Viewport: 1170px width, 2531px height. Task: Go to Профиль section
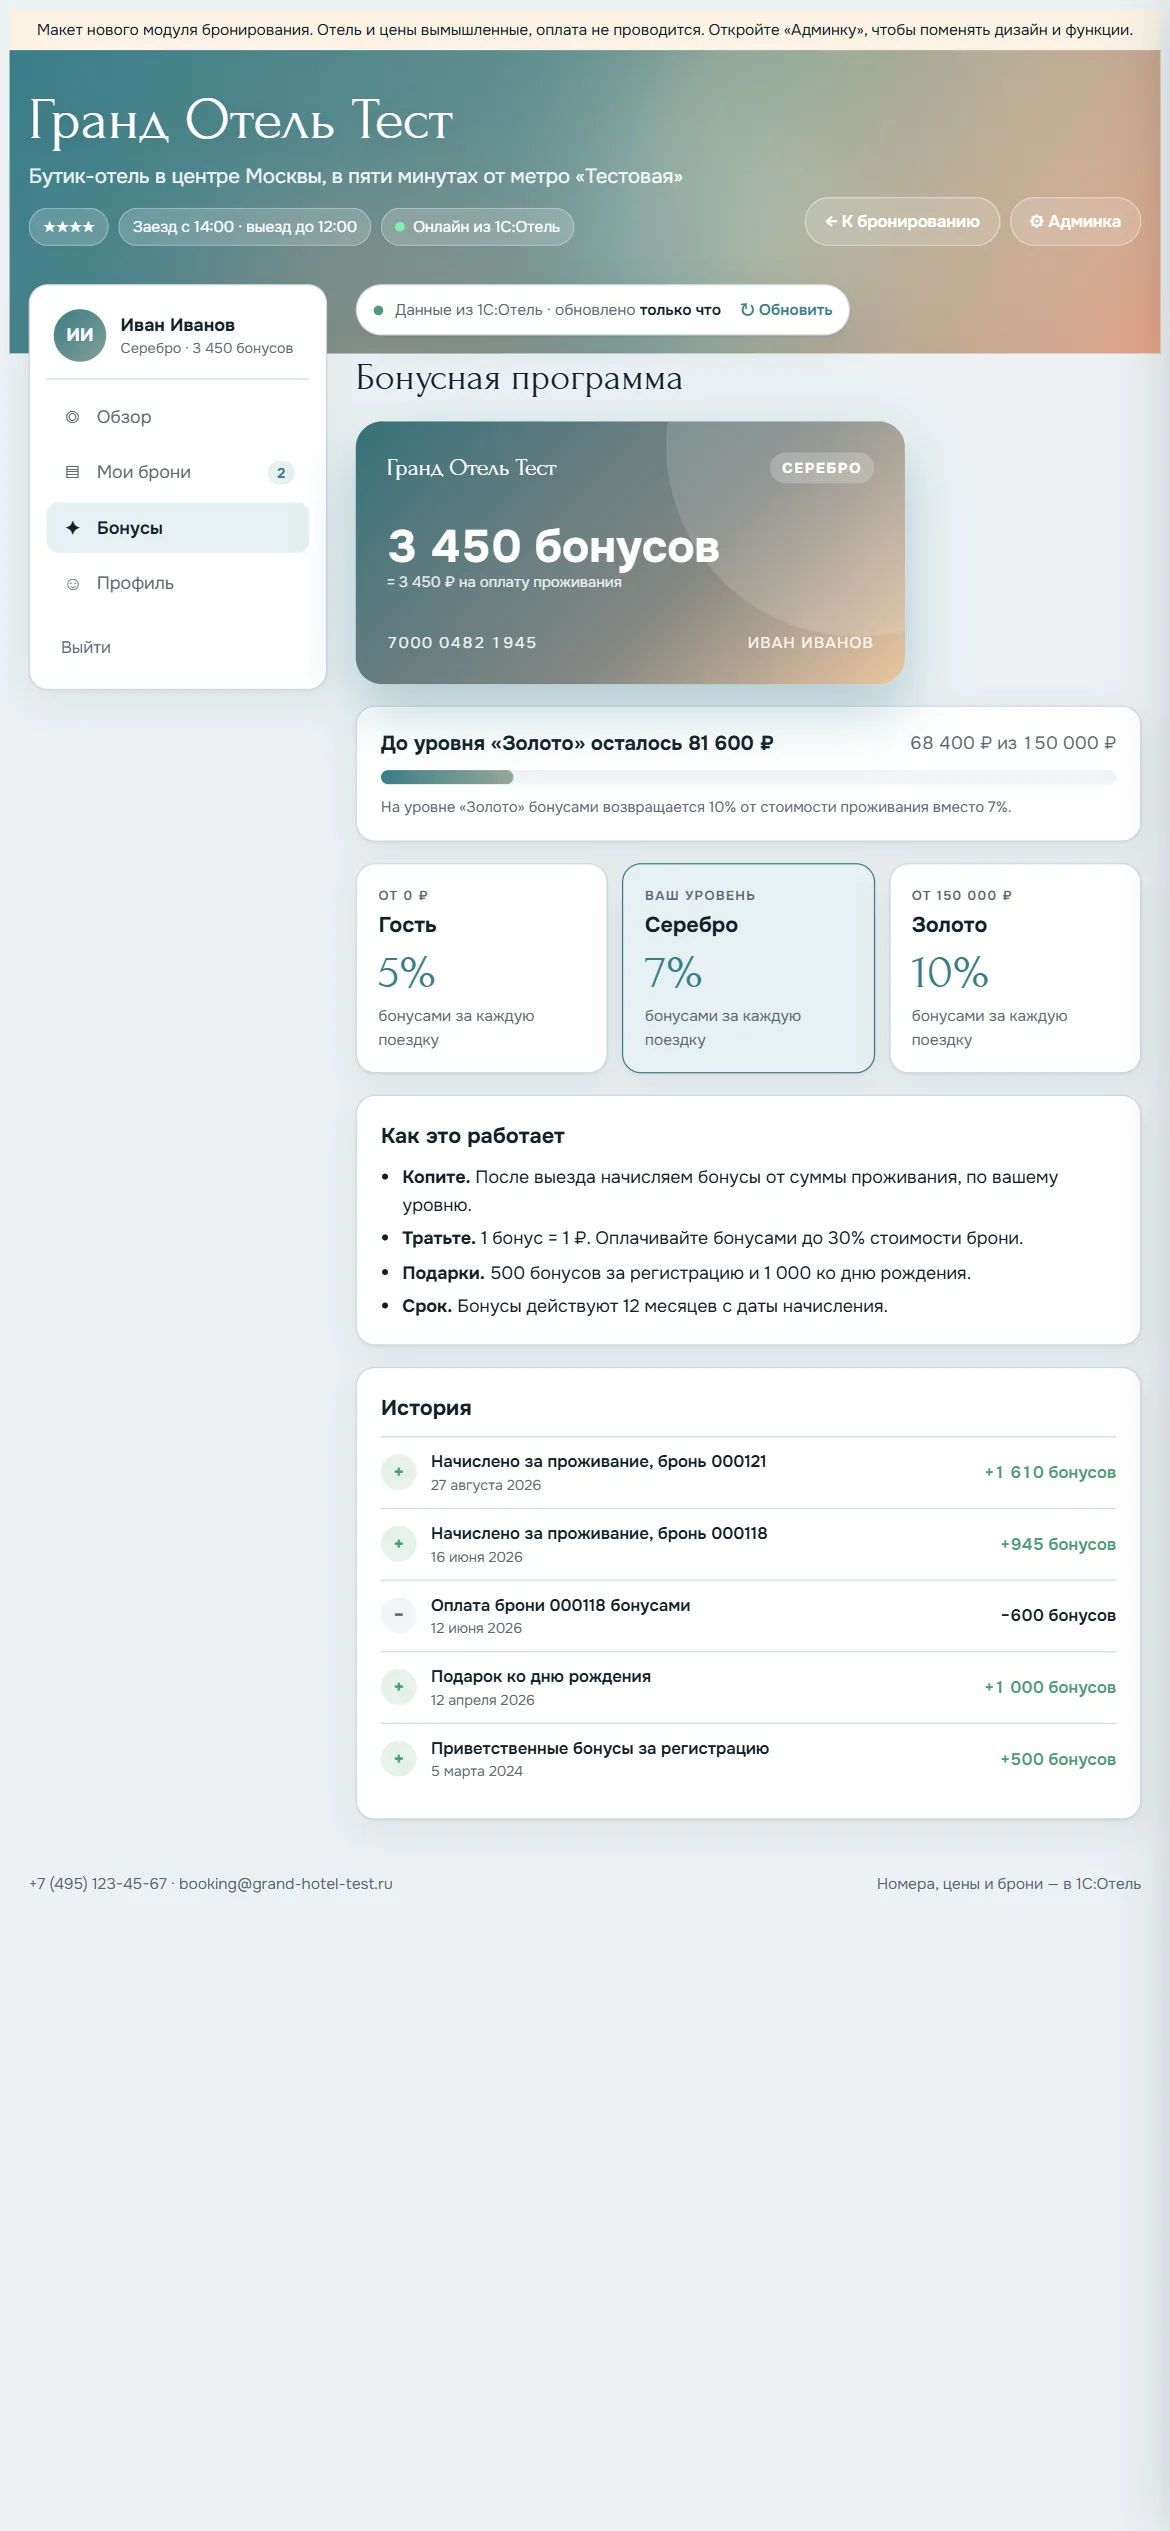tap(178, 583)
